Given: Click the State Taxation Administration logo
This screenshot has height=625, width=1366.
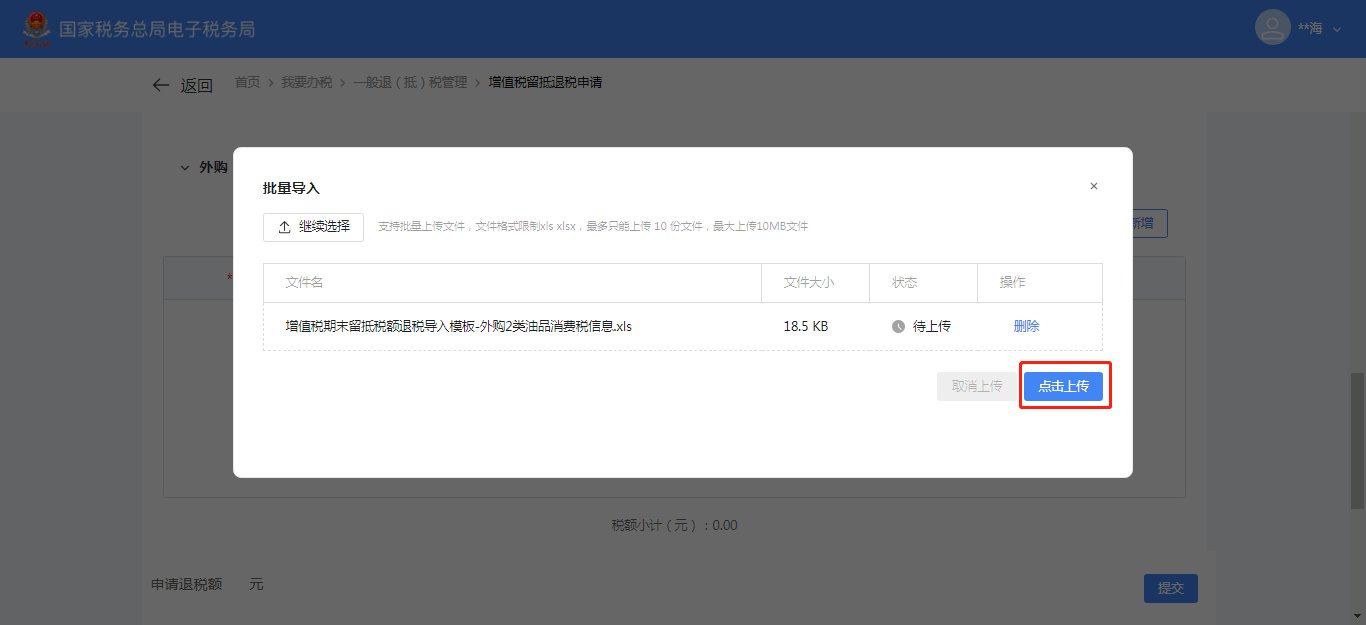Looking at the screenshot, I should pos(37,28).
